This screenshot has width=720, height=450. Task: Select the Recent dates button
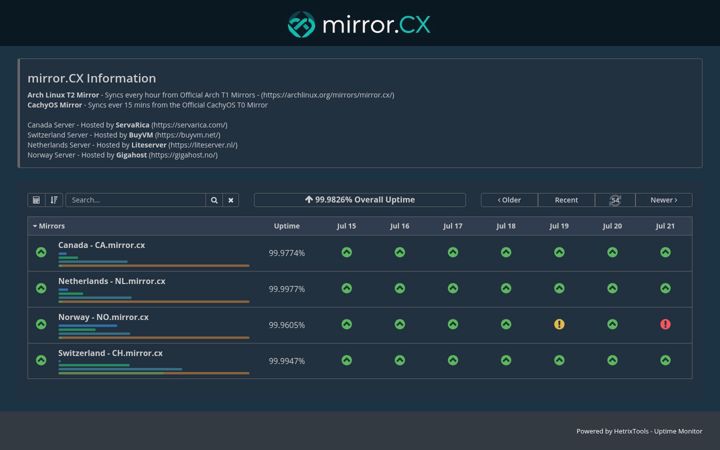pos(566,200)
